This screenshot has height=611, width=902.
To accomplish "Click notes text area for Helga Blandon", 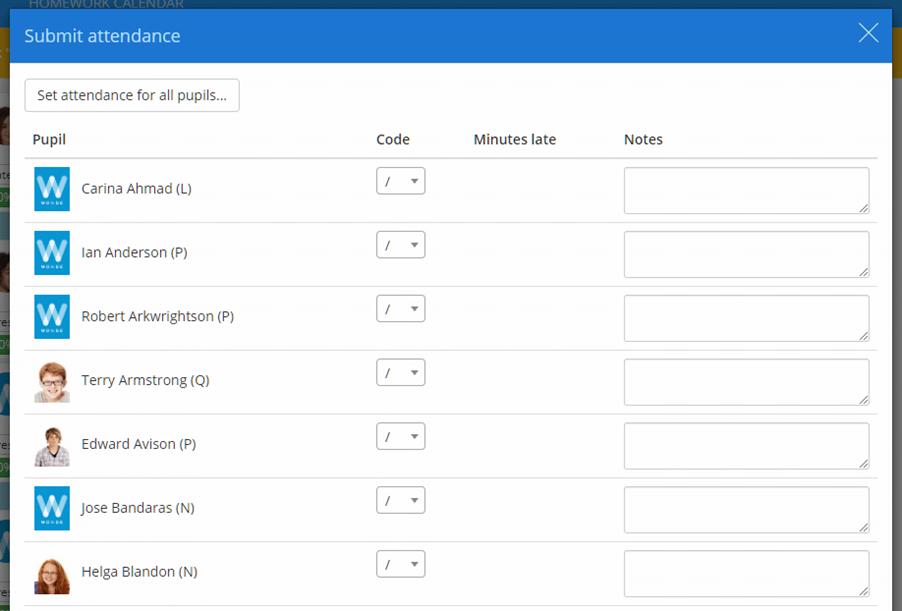I will click(746, 574).
